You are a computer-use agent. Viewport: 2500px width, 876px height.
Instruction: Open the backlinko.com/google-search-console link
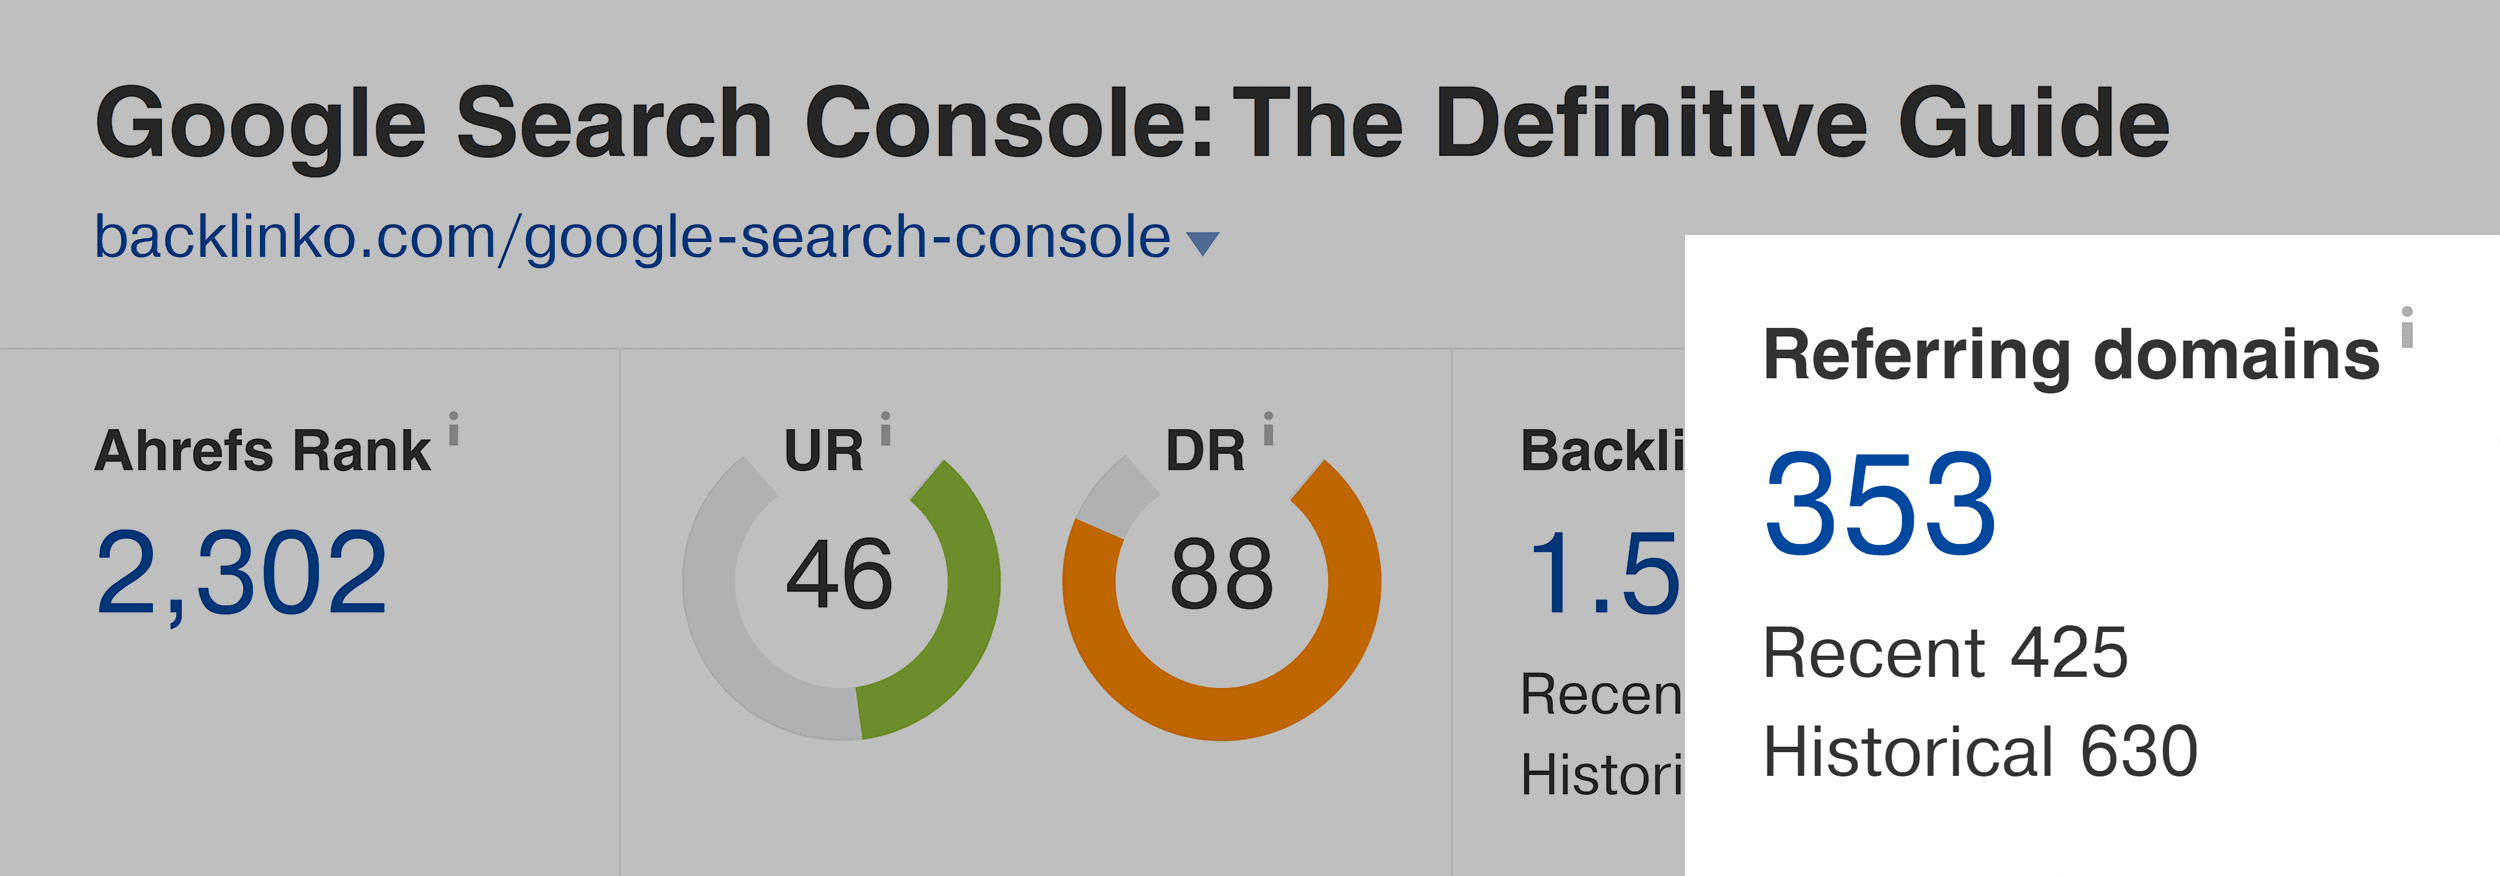[632, 238]
